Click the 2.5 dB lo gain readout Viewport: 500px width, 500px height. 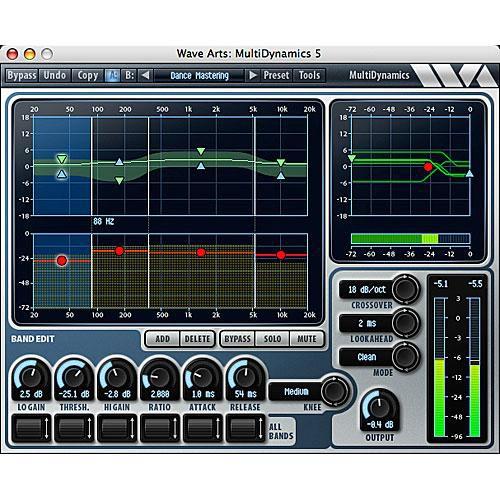point(31,394)
